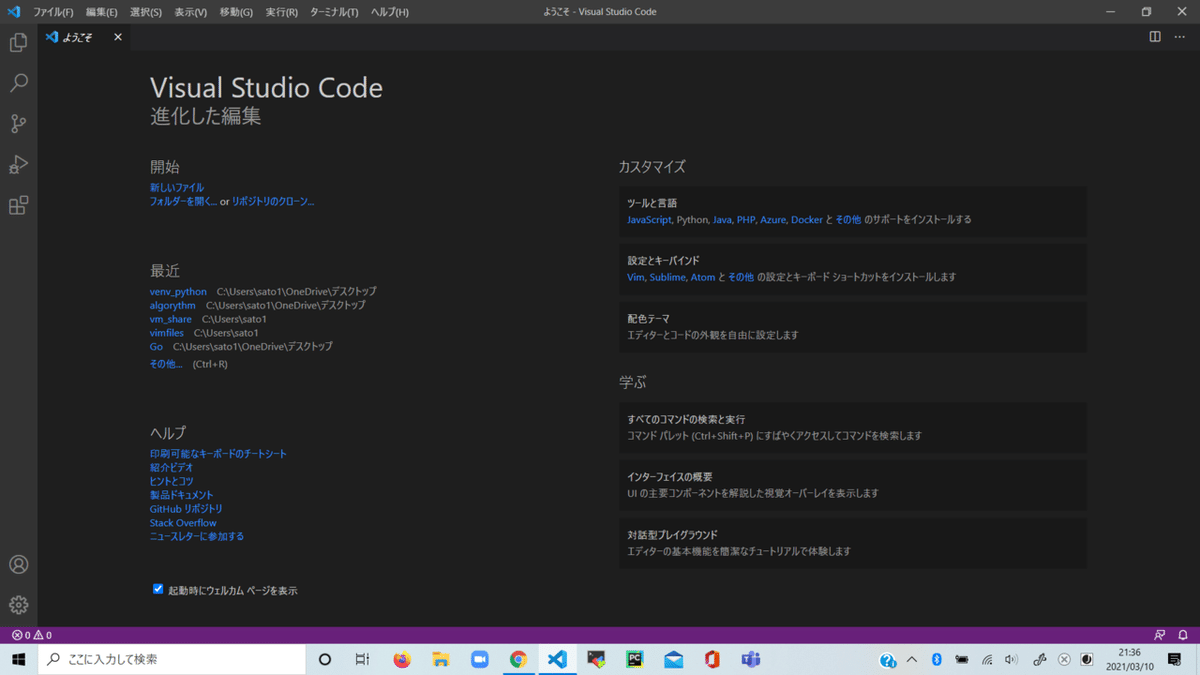Open recent folder vm_share
This screenshot has width=1200, height=675.
(171, 319)
